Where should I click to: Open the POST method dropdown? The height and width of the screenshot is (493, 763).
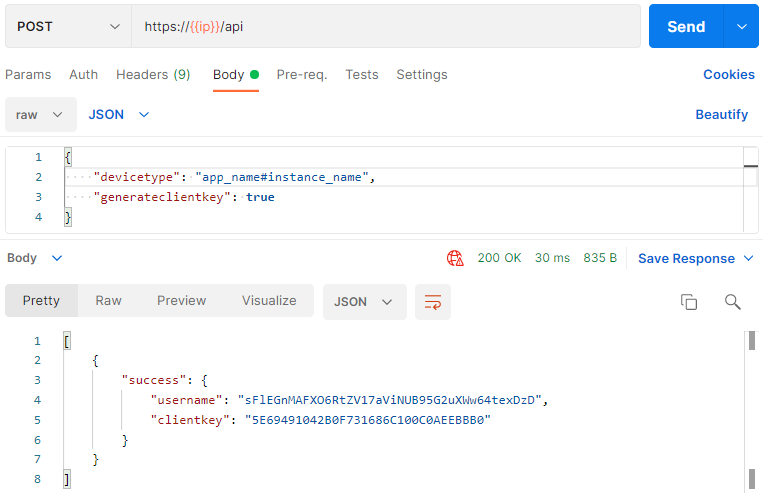point(67,27)
